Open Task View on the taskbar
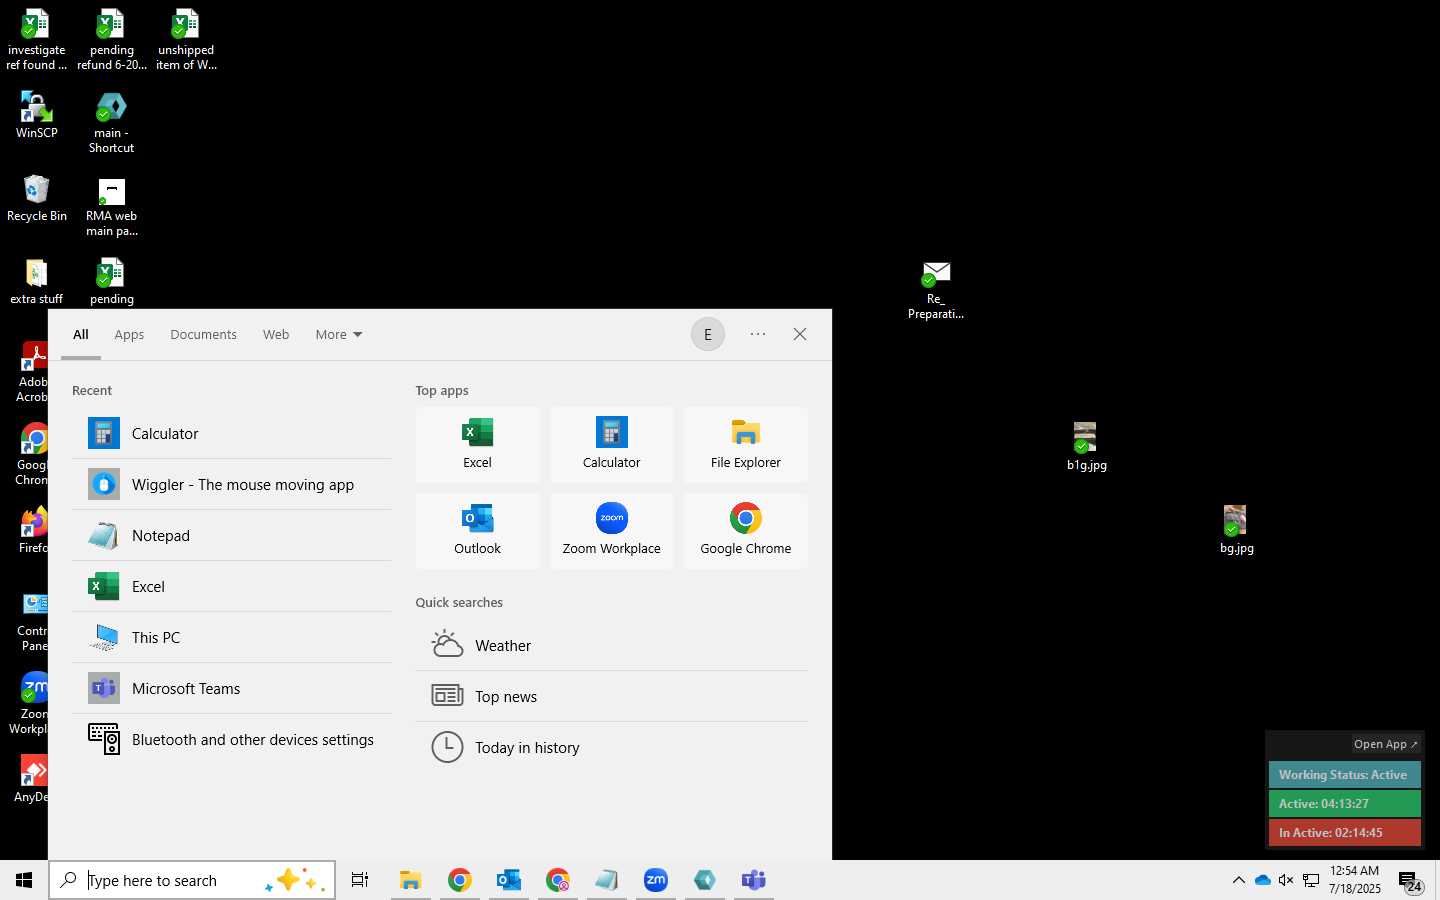Screen dimensions: 1440x900 point(360,880)
